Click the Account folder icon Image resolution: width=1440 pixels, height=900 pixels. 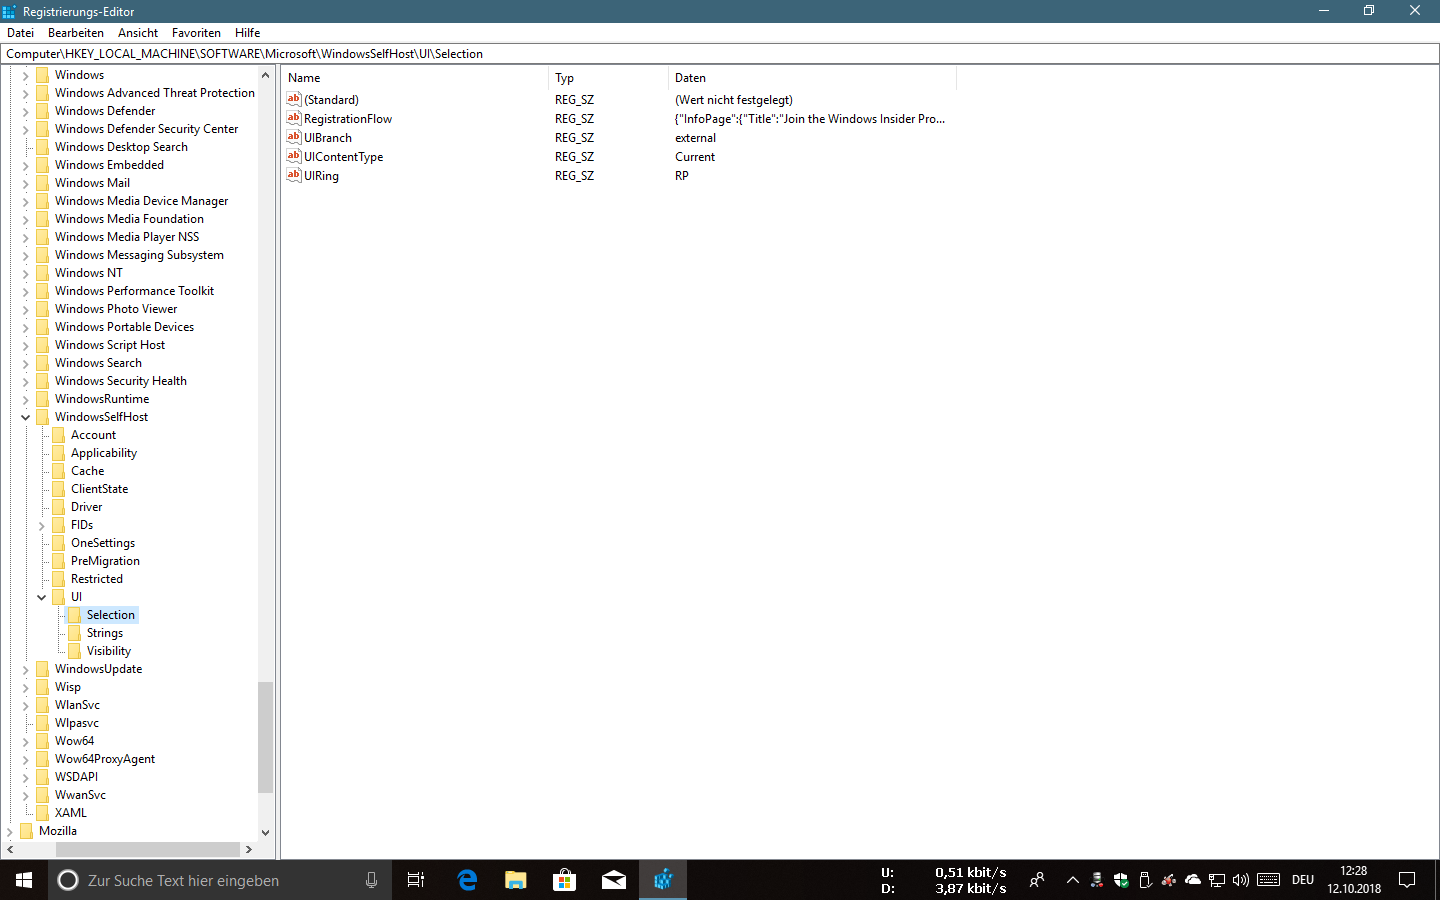pyautogui.click(x=58, y=435)
